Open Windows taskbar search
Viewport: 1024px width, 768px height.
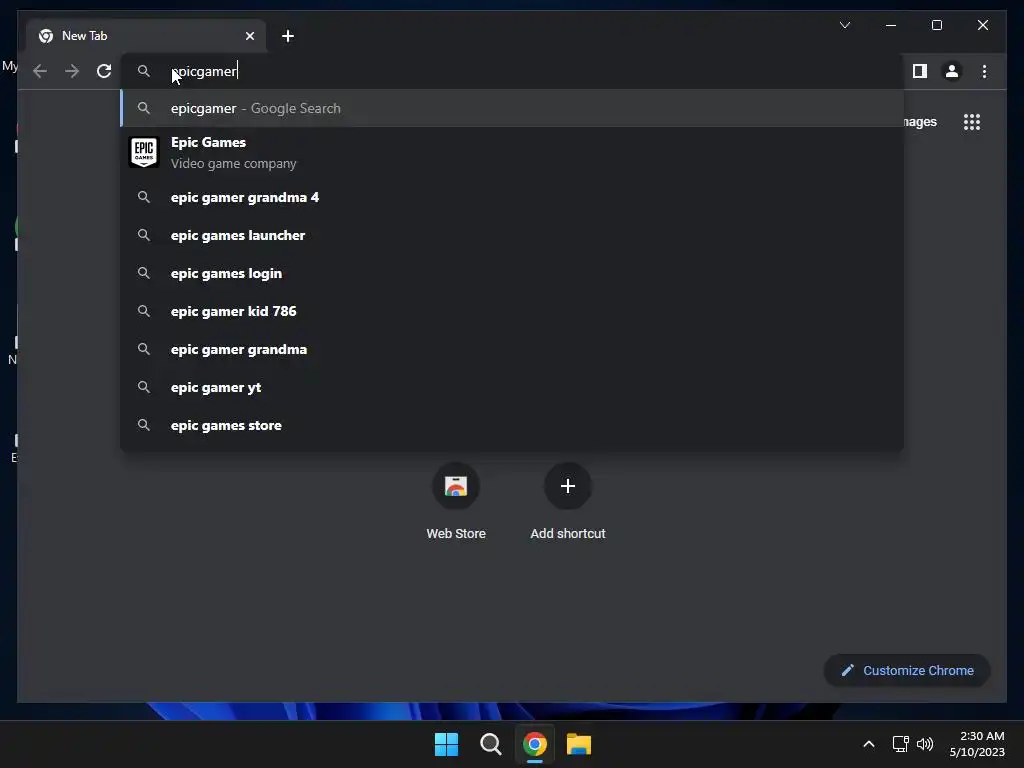(490, 744)
